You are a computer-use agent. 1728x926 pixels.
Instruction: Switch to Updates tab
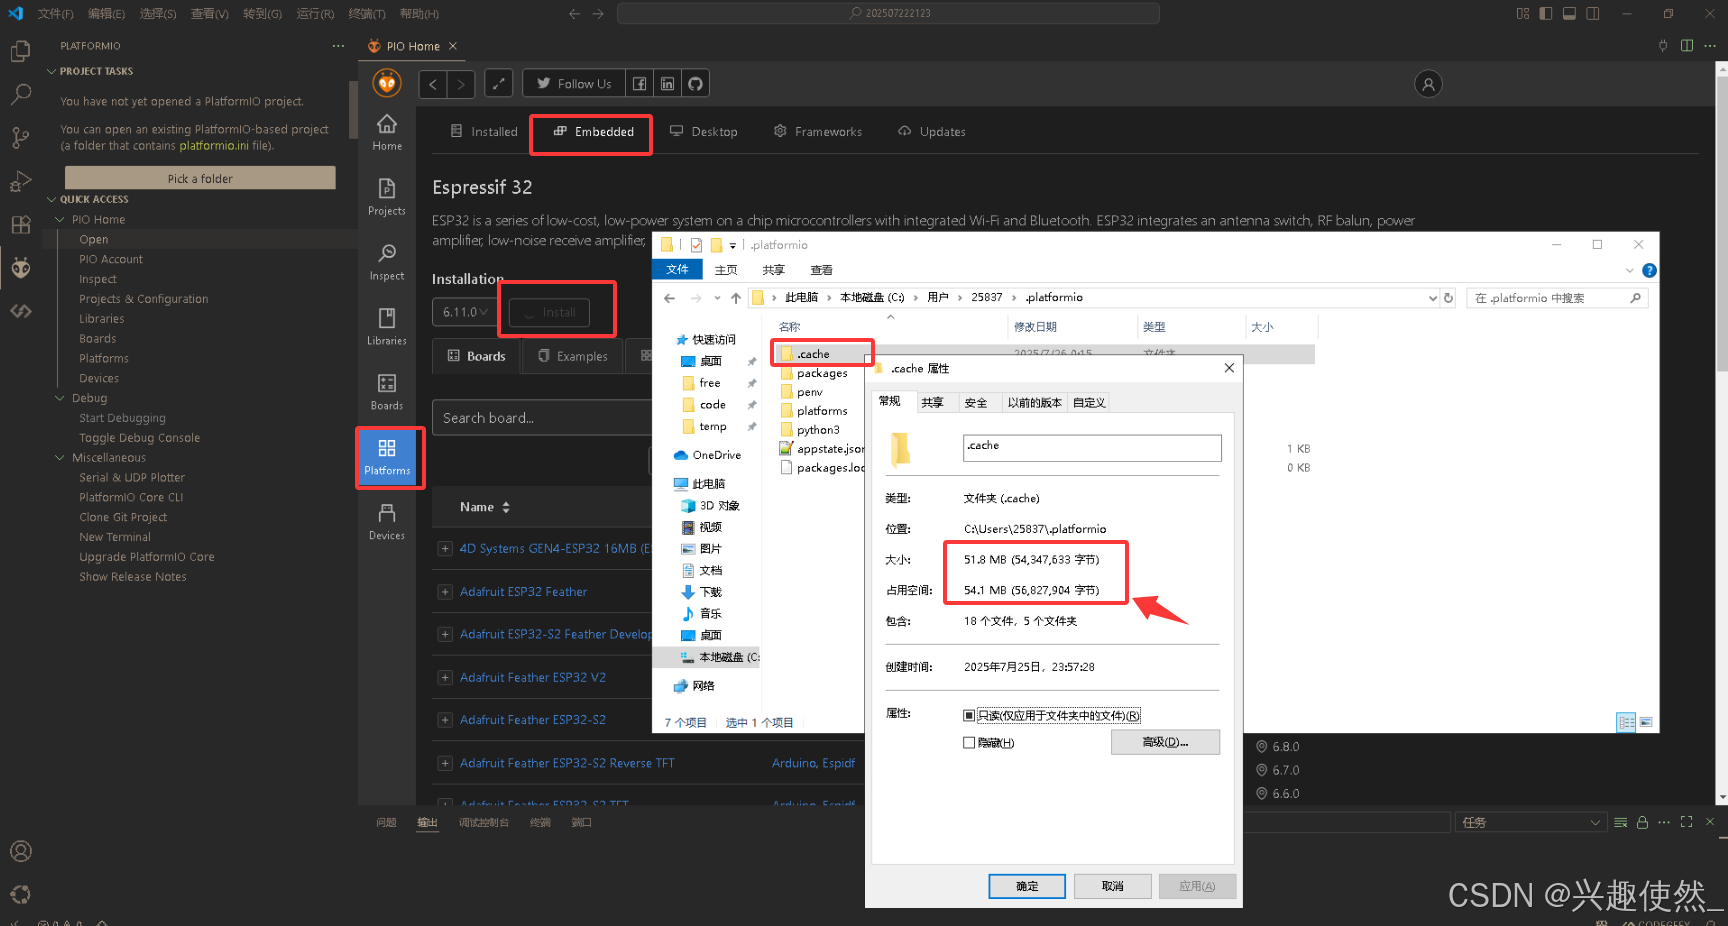(932, 132)
